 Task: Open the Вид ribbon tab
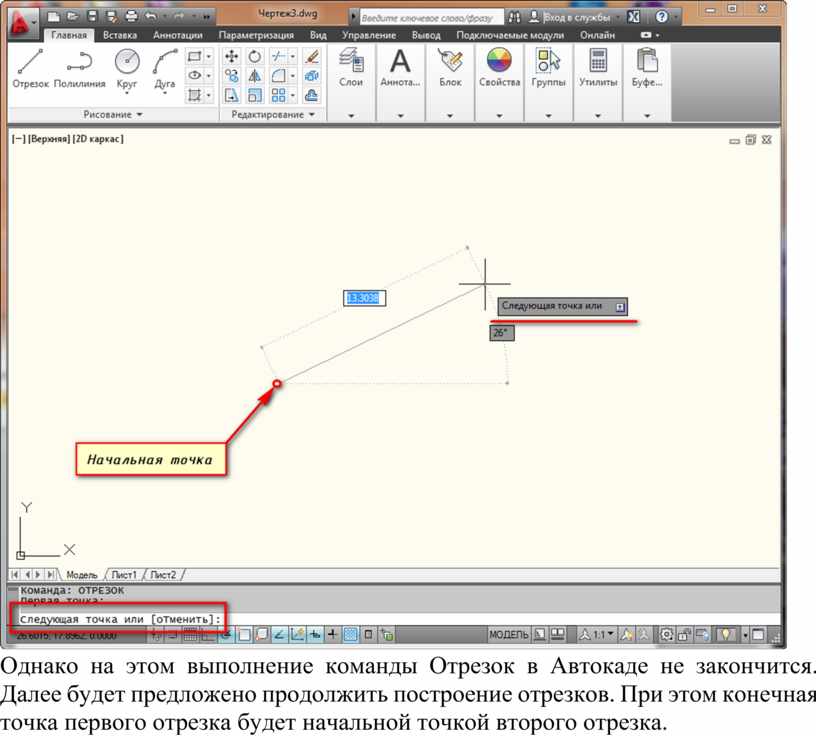click(318, 35)
